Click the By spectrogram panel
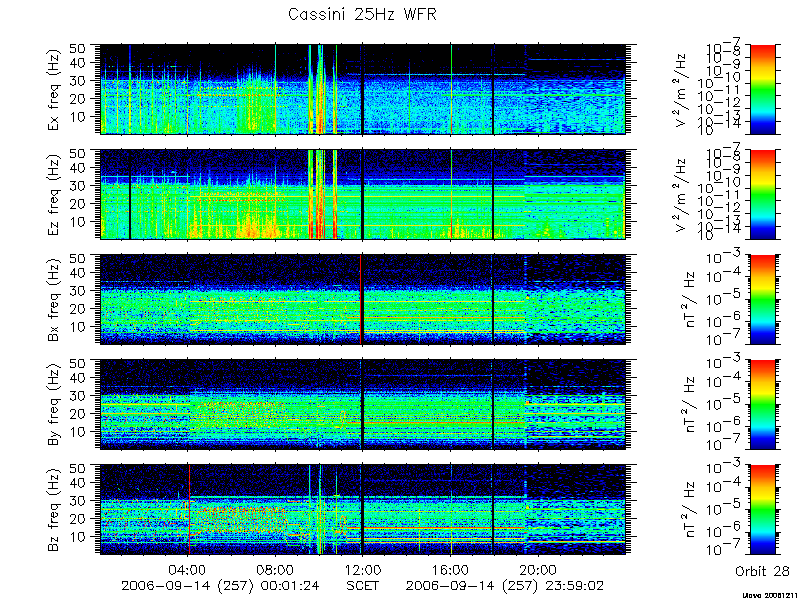This screenshot has width=800, height=600. (362, 404)
